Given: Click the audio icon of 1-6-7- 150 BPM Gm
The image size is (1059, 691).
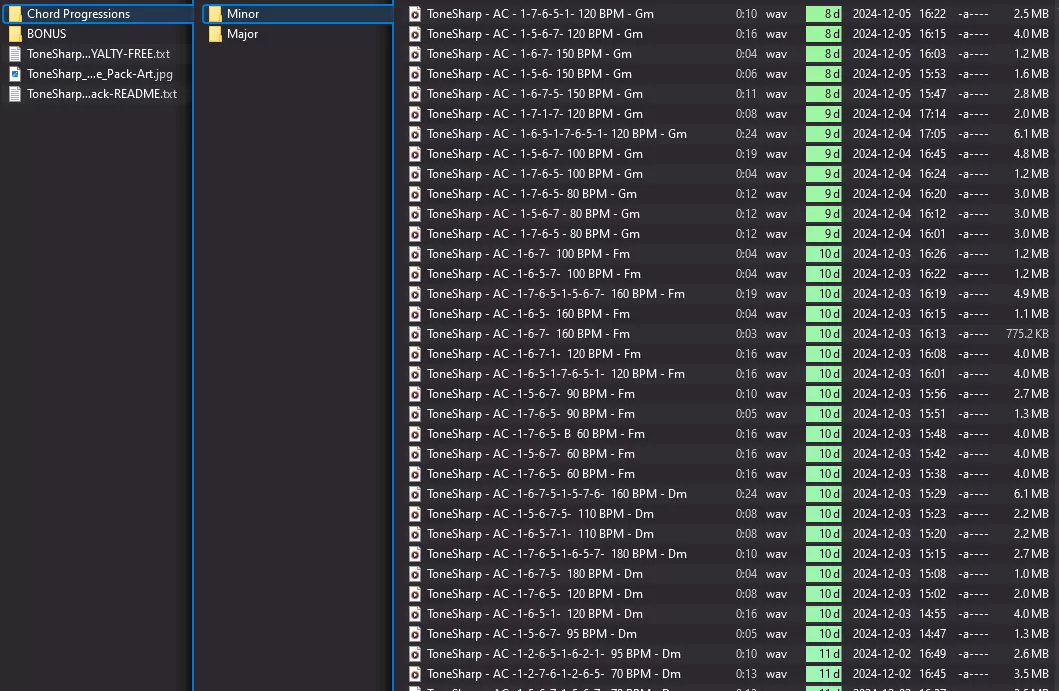Looking at the screenshot, I should click(x=415, y=54).
